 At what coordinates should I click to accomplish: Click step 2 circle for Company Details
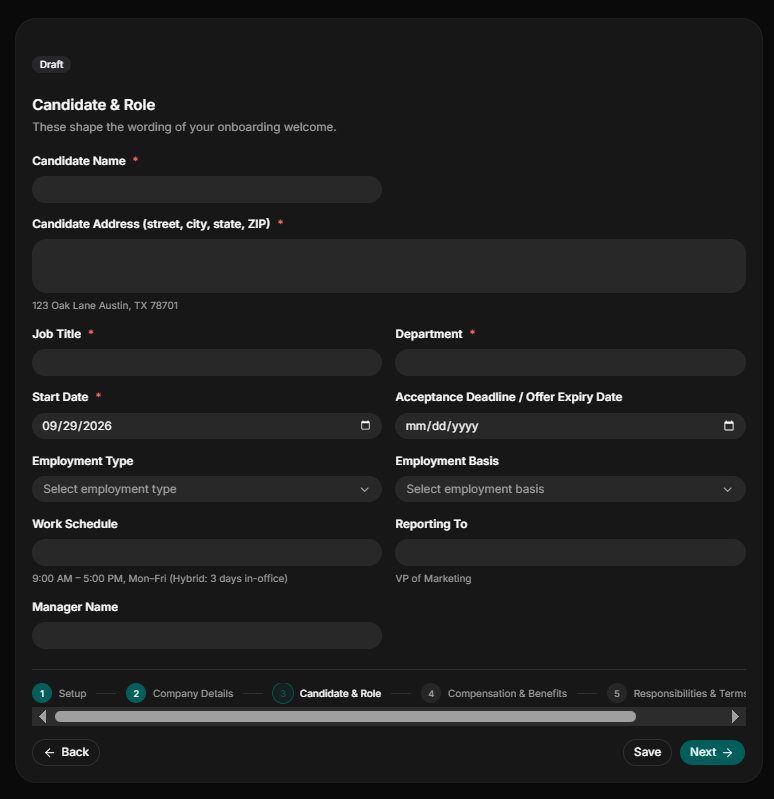[x=136, y=694]
